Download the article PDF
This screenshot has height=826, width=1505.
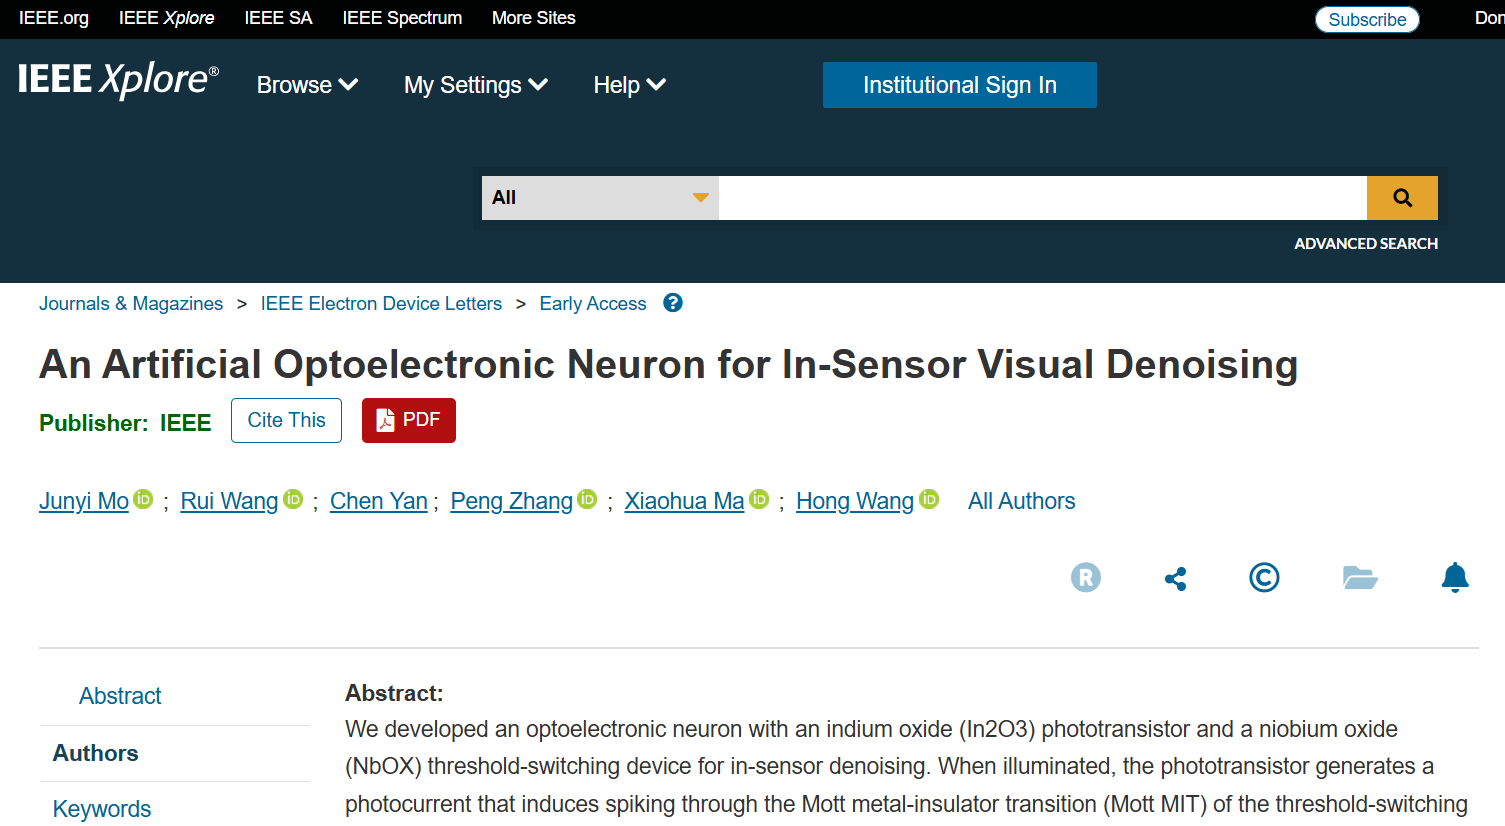[409, 420]
